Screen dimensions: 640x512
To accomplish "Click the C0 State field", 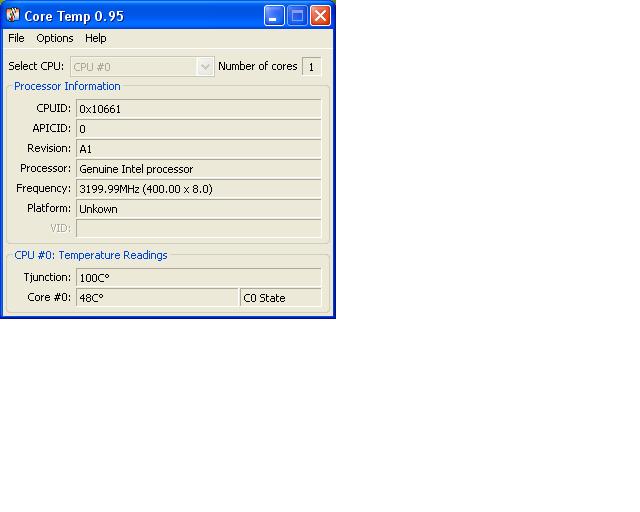I will point(281,298).
